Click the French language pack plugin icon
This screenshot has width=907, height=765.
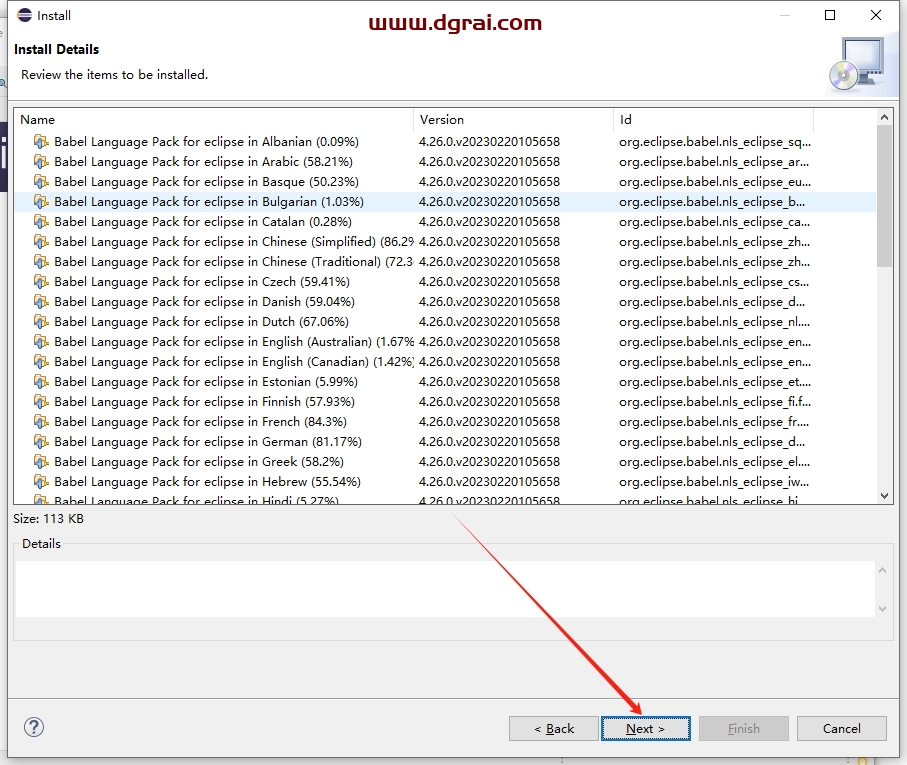point(40,422)
